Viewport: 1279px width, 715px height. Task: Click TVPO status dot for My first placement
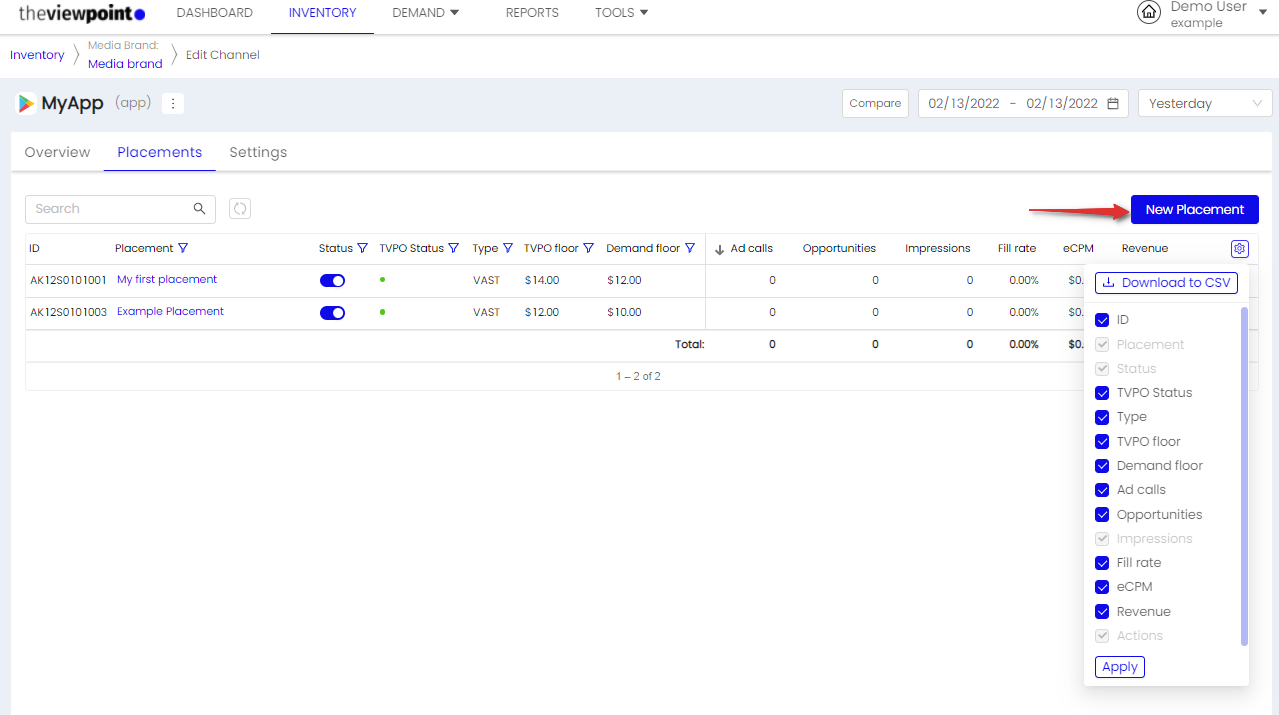pos(383,280)
